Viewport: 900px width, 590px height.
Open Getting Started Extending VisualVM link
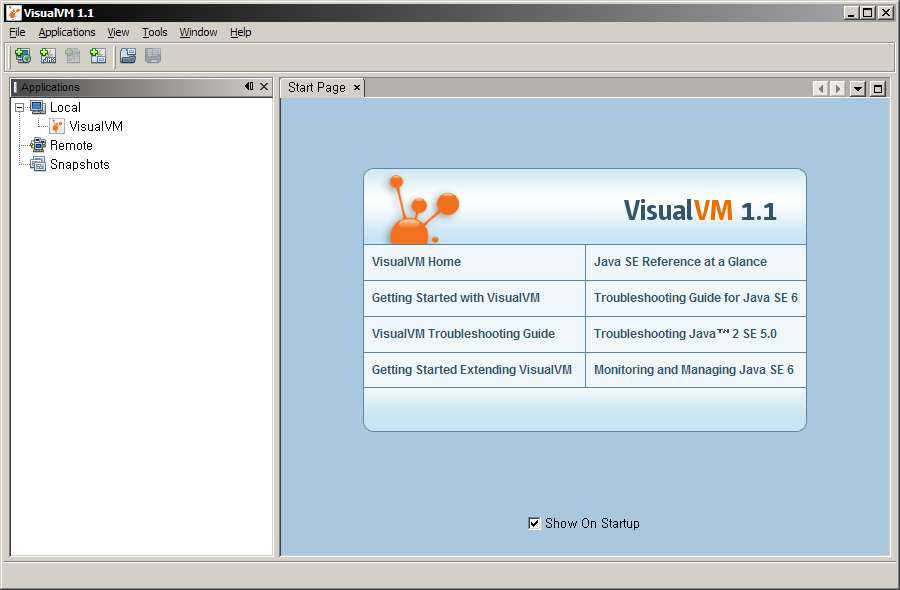point(472,370)
